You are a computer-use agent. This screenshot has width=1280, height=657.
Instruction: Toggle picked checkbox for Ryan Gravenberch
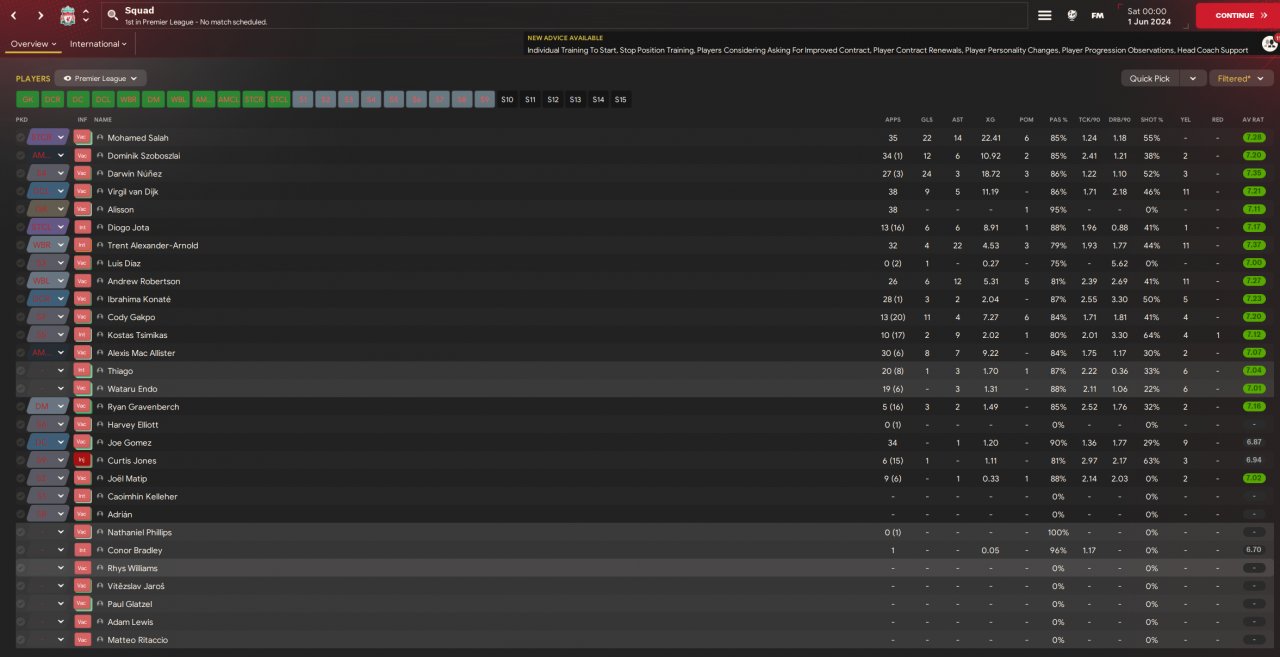tap(21, 407)
